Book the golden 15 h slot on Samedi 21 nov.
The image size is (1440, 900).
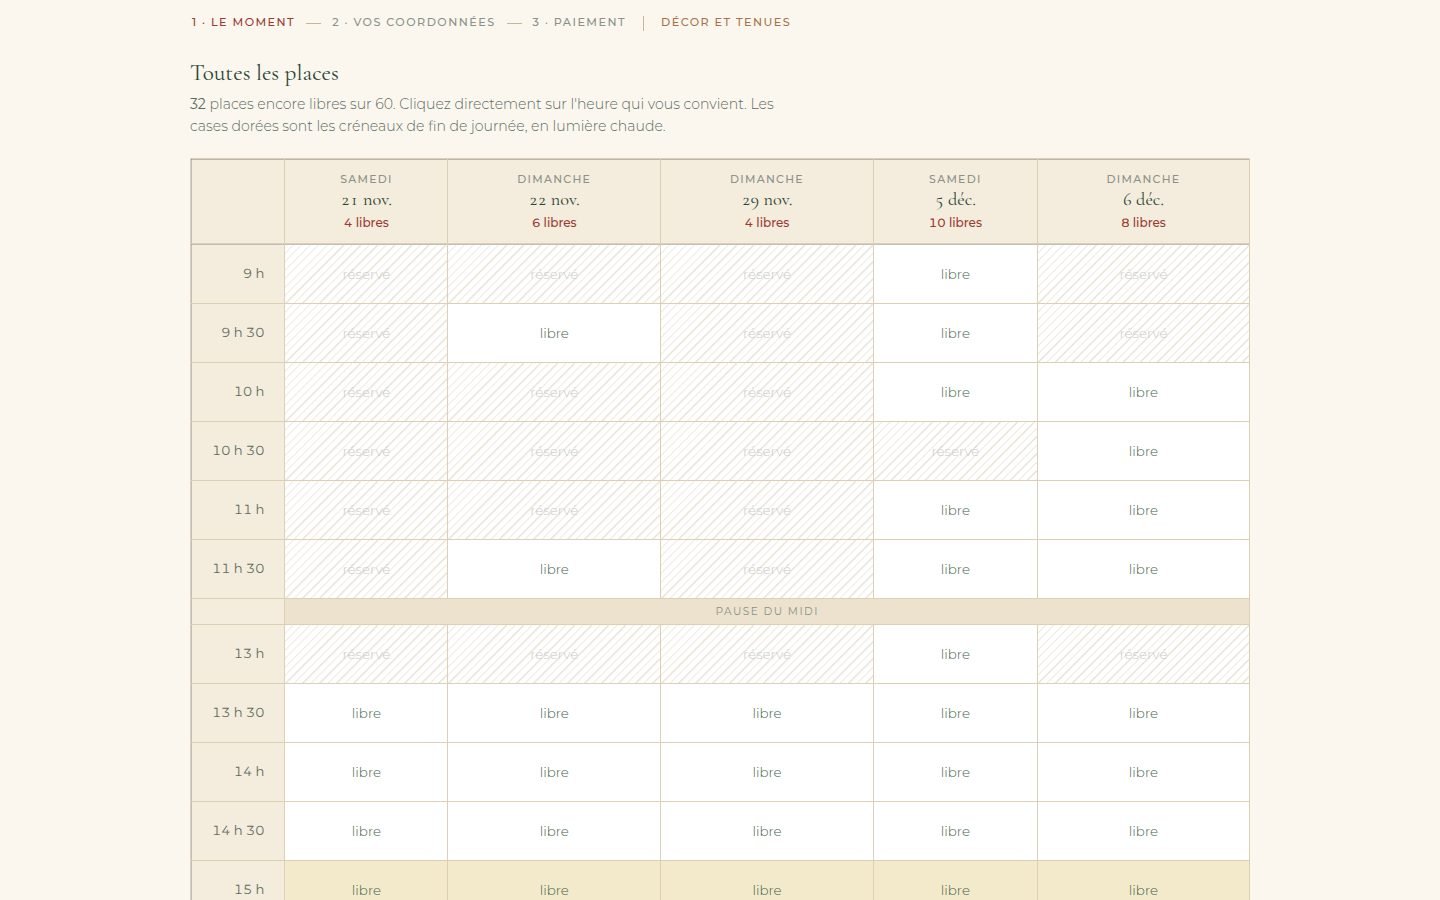coord(366,881)
